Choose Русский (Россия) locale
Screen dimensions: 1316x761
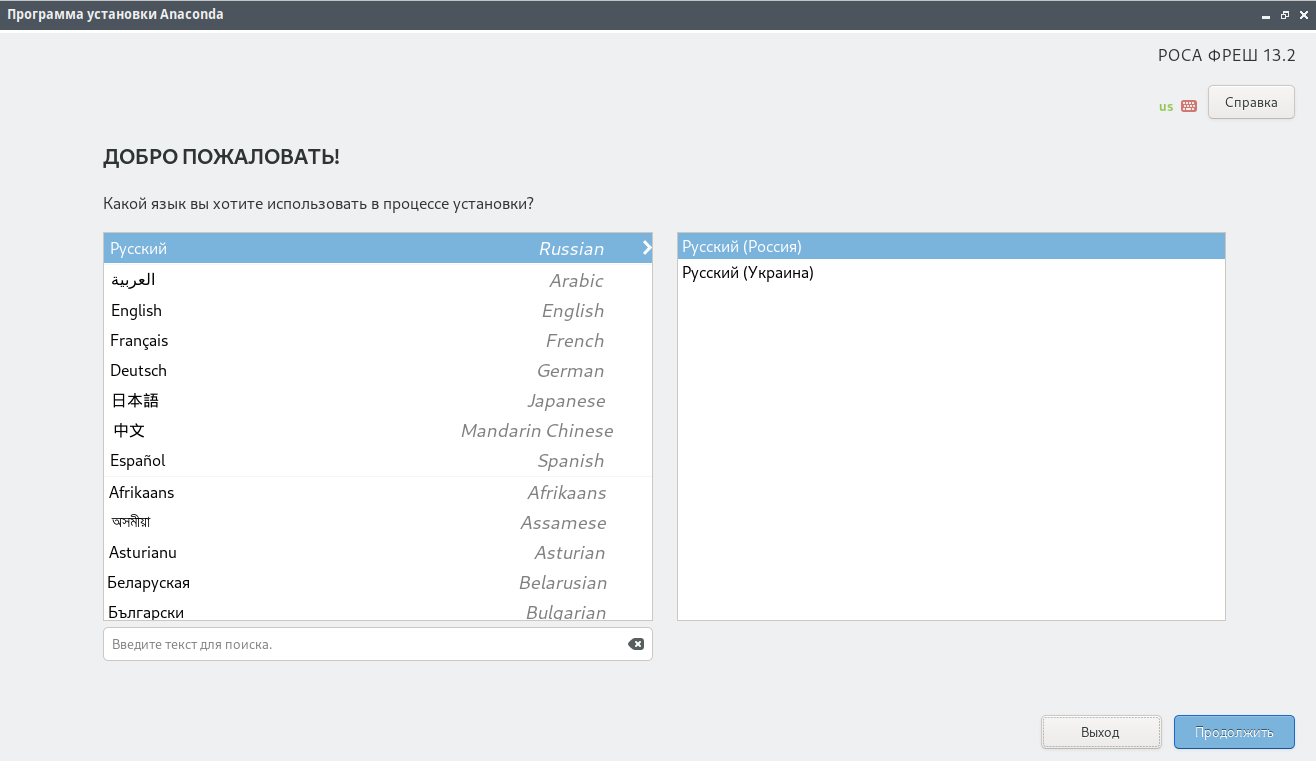click(951, 246)
